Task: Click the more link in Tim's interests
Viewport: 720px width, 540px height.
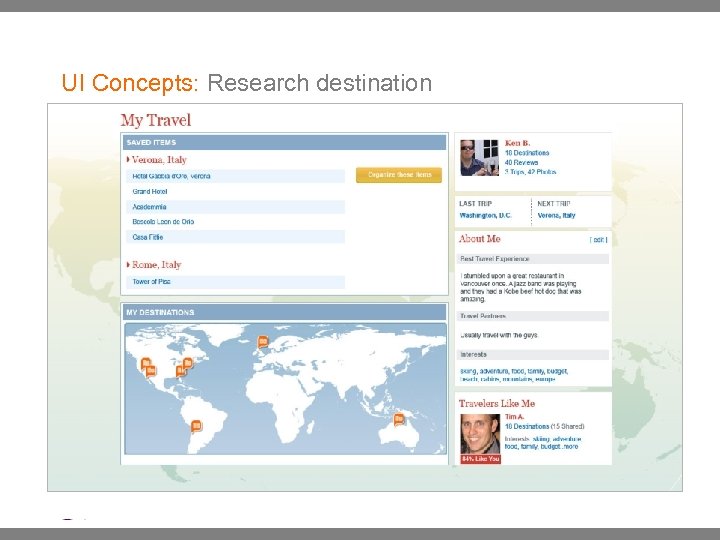Action: click(571, 446)
